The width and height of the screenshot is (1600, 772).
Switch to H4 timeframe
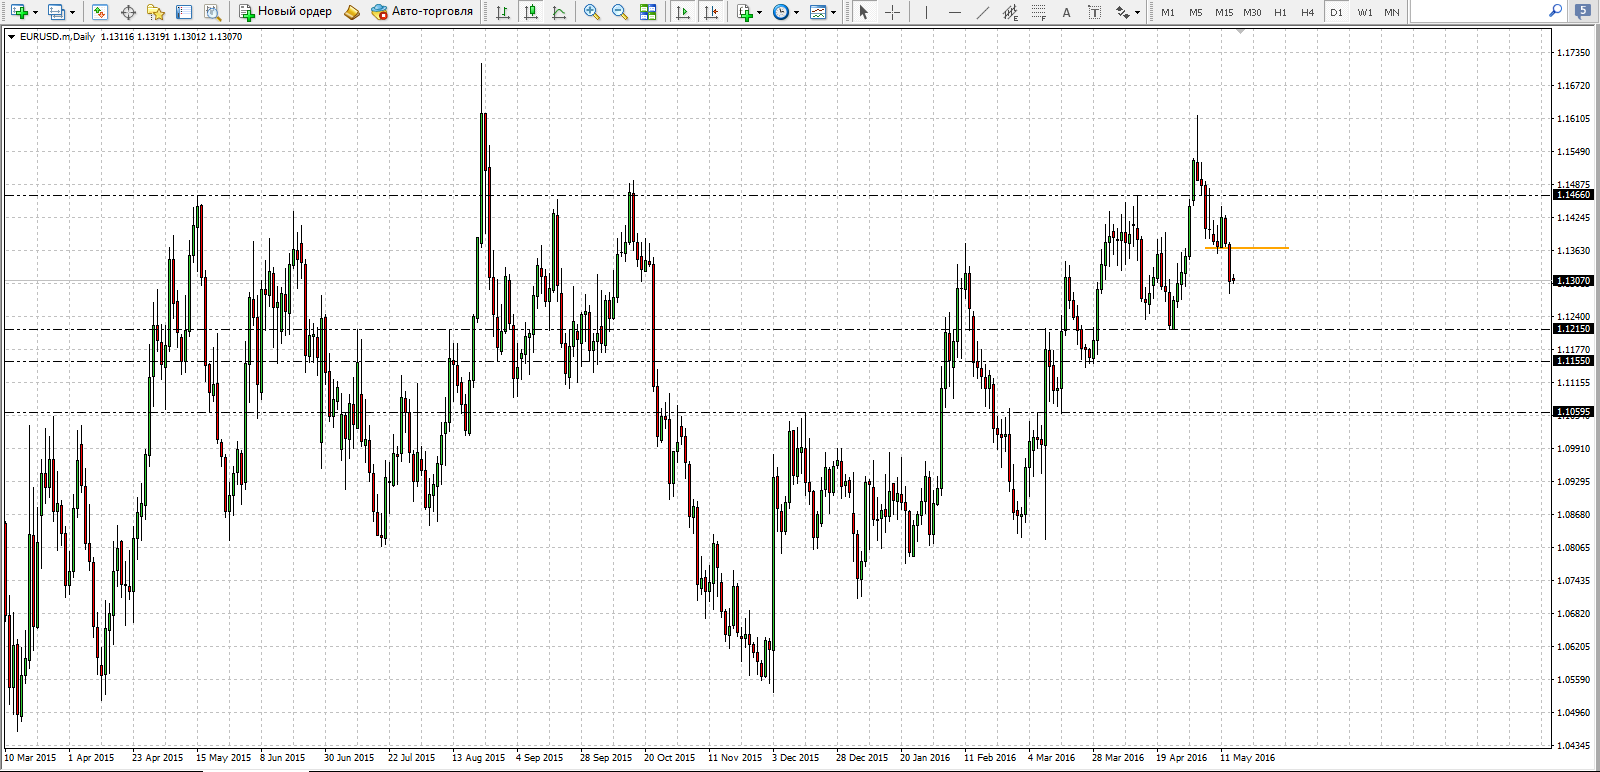[1308, 12]
